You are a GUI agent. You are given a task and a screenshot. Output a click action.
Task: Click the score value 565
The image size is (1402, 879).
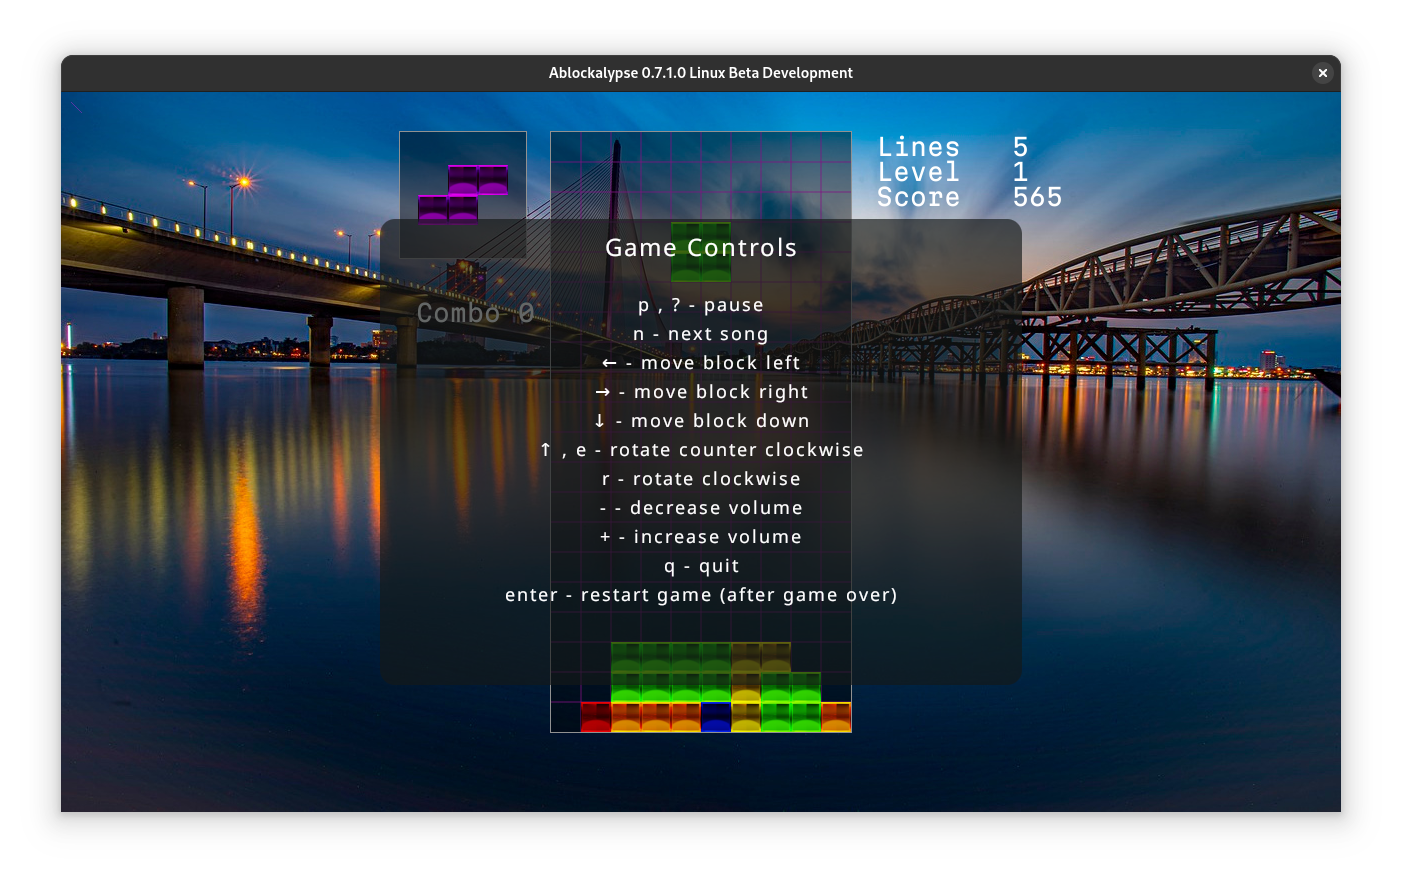(x=1037, y=197)
